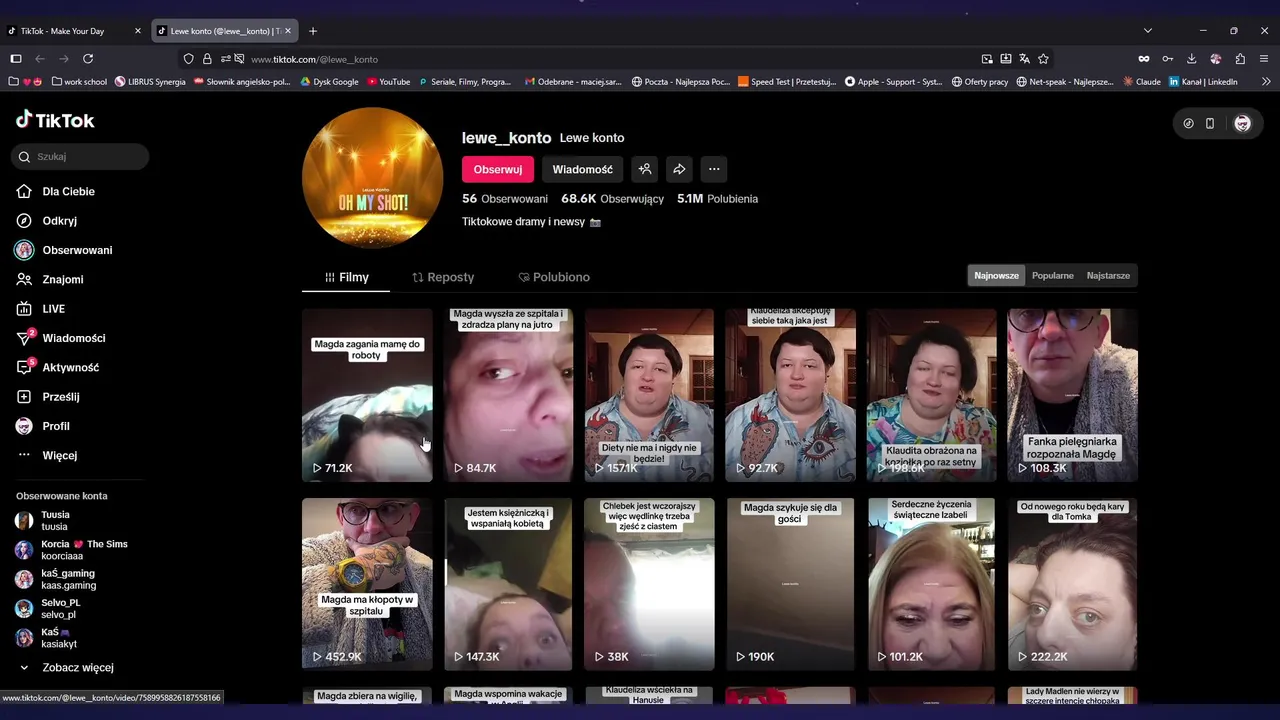Open the Claude bookmark
This screenshot has height=720, width=1280.
pos(1141,82)
